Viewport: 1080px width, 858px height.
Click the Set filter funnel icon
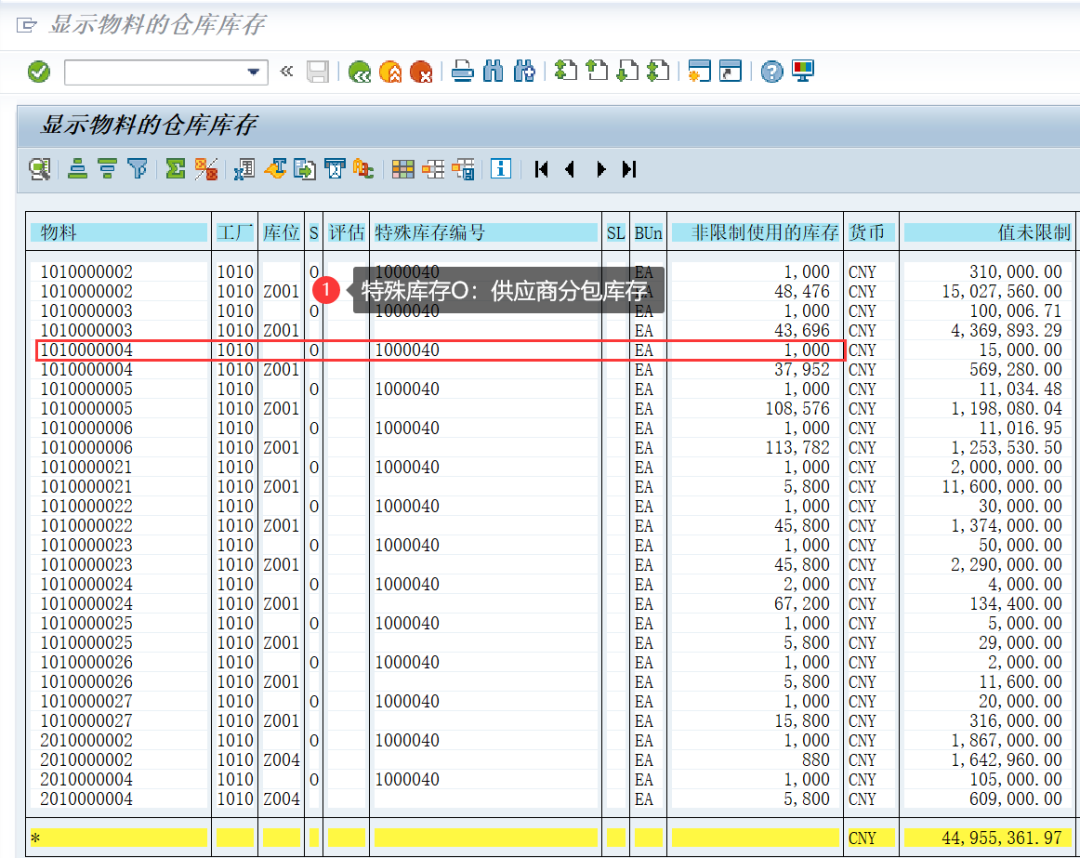coord(138,169)
